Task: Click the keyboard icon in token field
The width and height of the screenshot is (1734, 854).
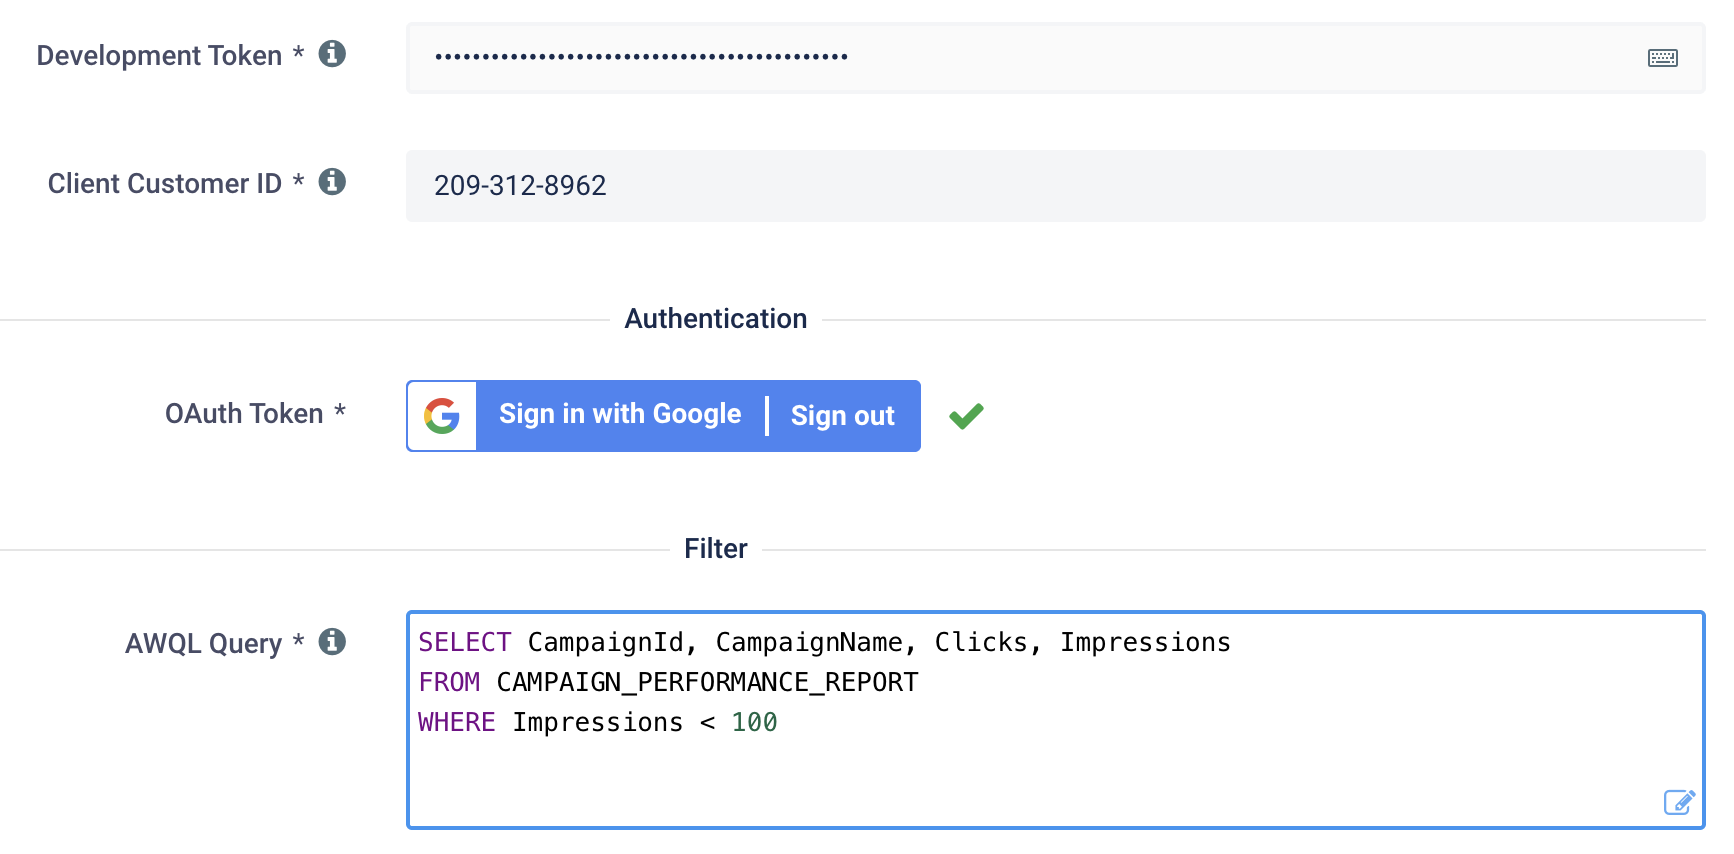Action: [x=1662, y=58]
